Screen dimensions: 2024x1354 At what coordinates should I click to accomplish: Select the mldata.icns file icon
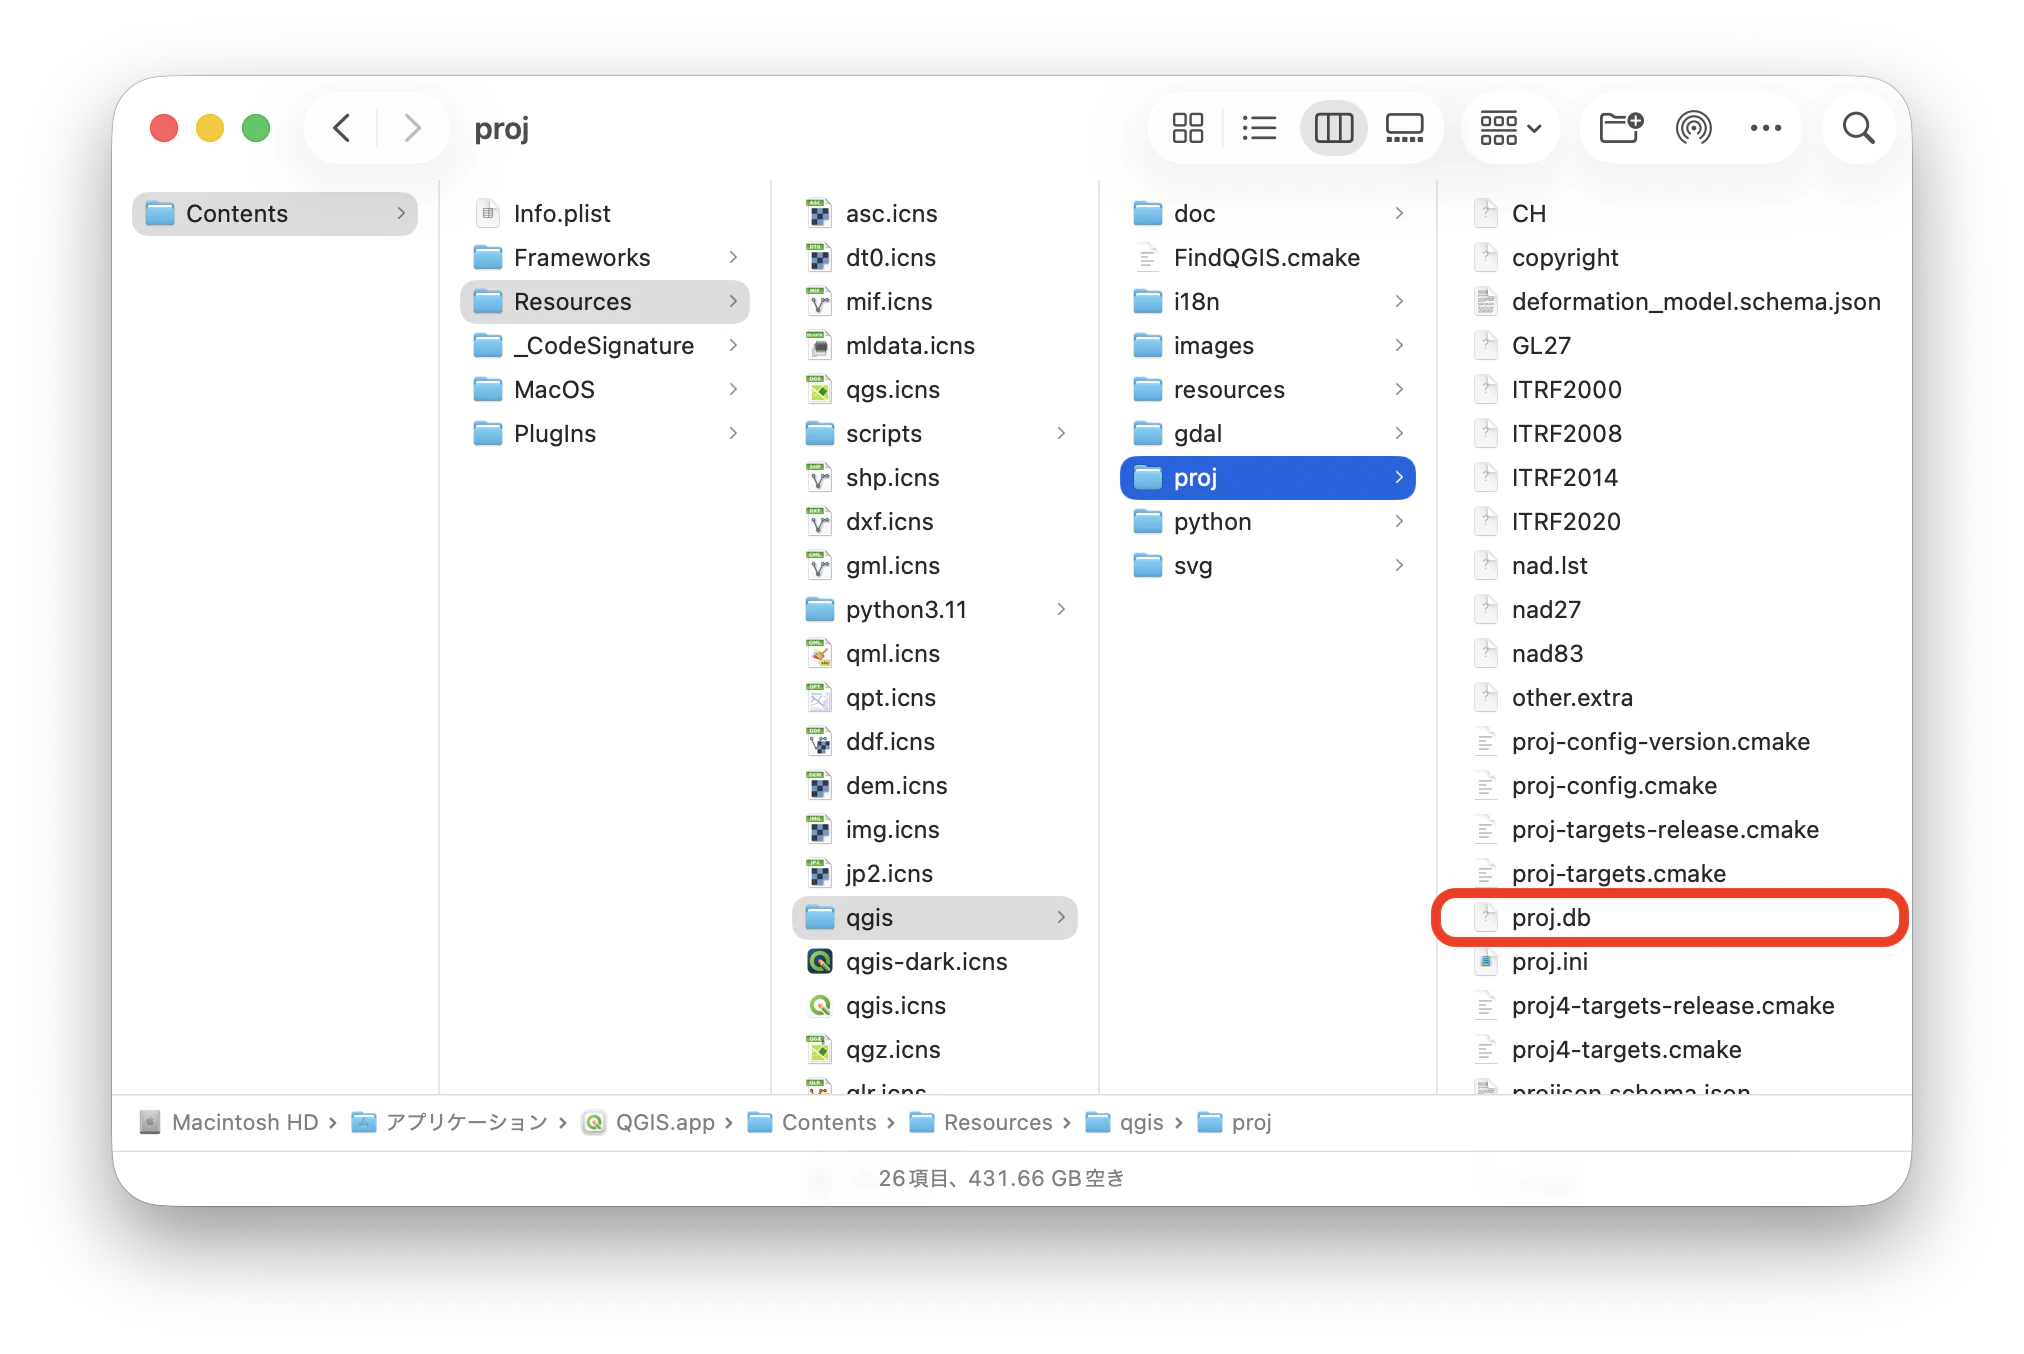point(820,346)
